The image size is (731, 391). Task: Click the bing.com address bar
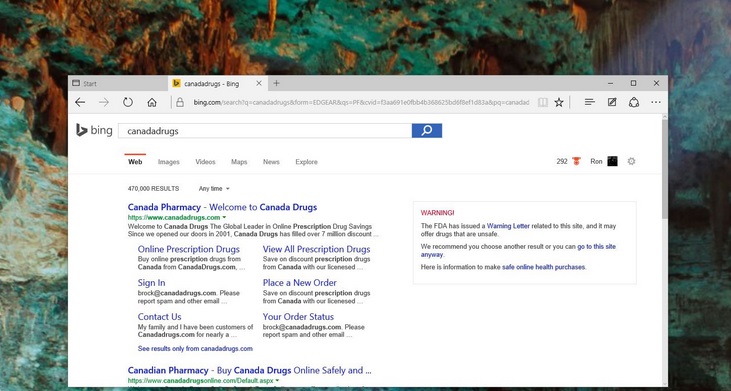pyautogui.click(x=361, y=103)
